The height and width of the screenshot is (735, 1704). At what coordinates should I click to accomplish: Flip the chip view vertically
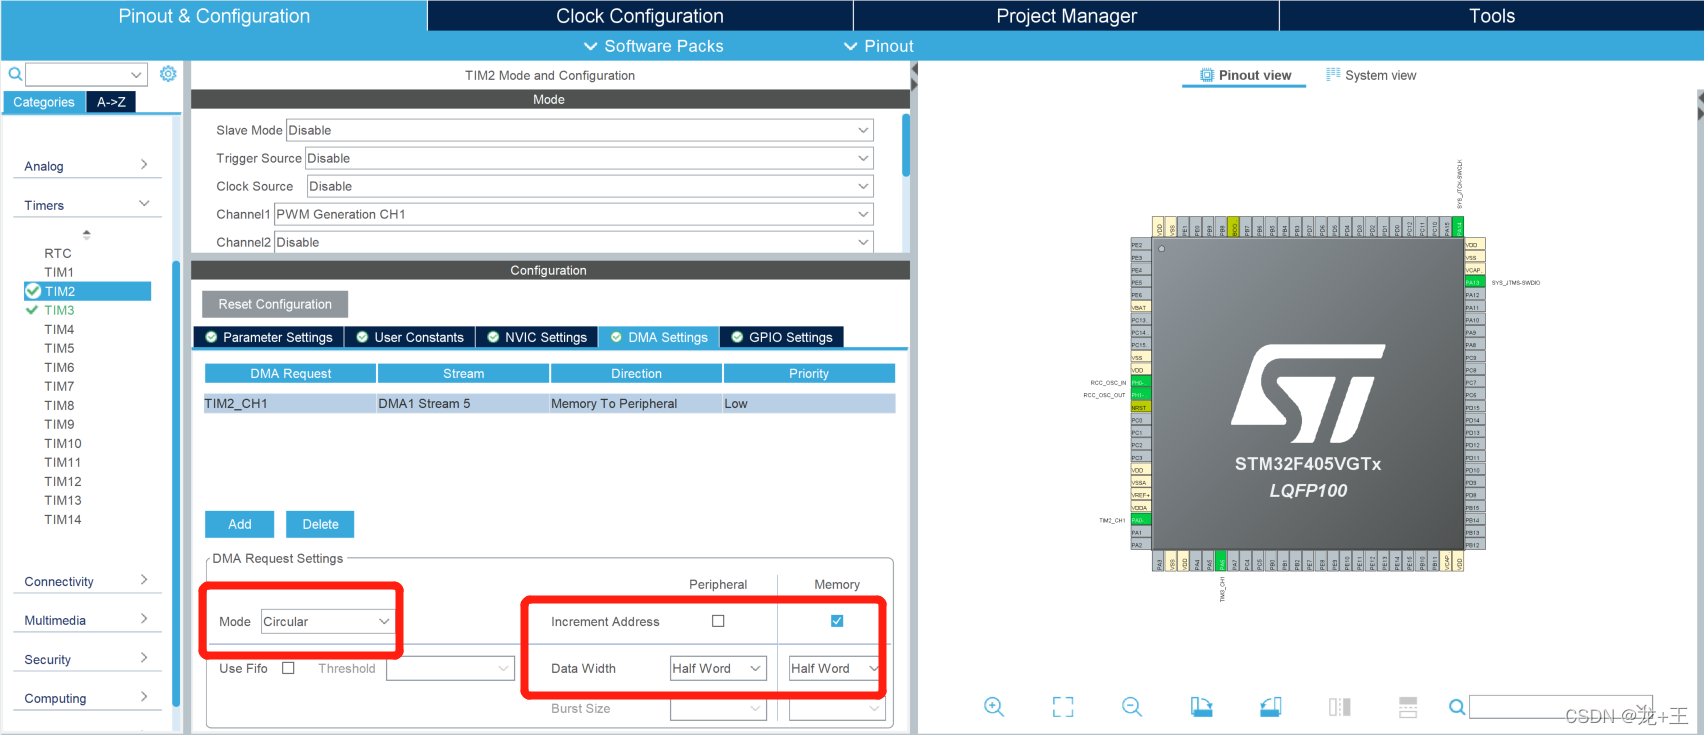(1408, 707)
